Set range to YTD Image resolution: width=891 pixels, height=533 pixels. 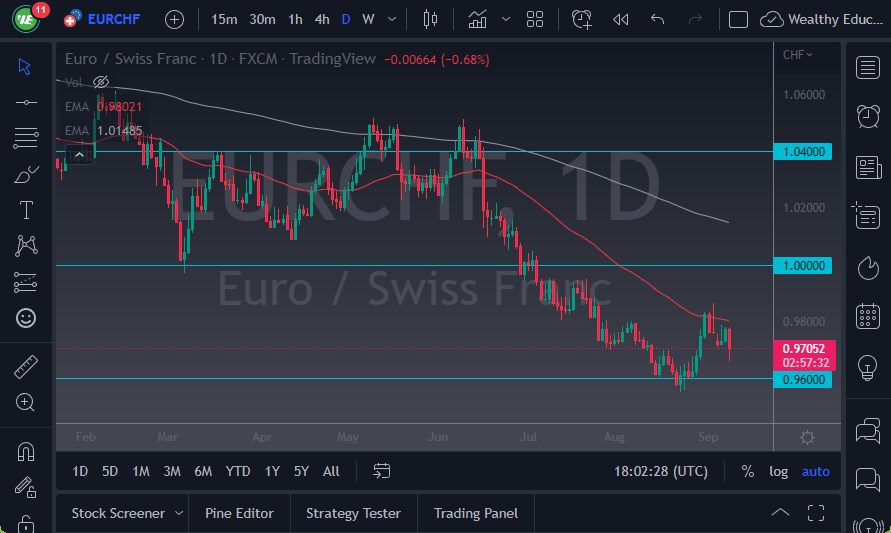click(238, 471)
